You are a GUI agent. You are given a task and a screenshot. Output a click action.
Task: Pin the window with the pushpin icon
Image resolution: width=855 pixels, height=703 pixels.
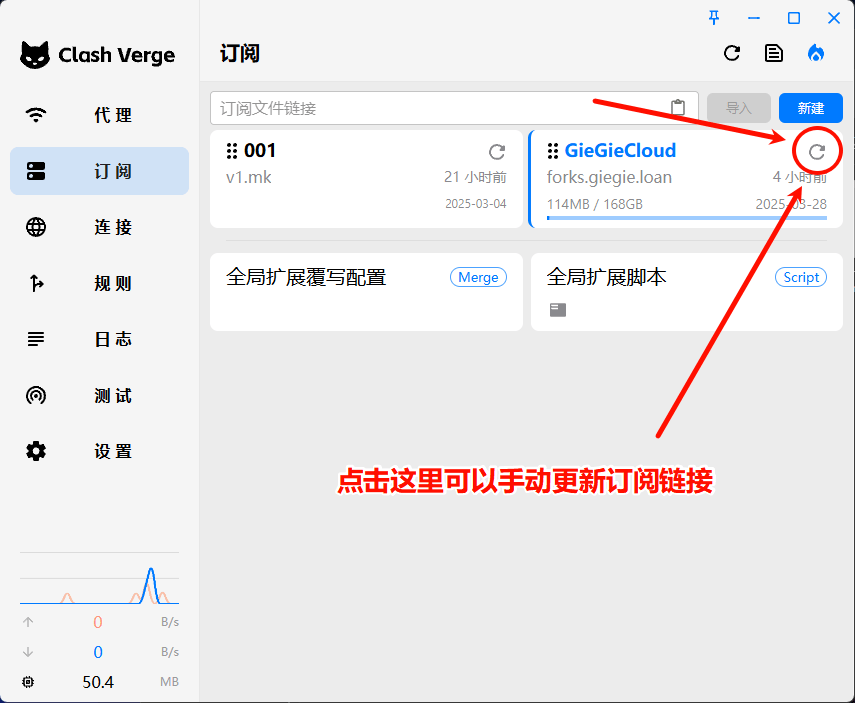pyautogui.click(x=714, y=18)
